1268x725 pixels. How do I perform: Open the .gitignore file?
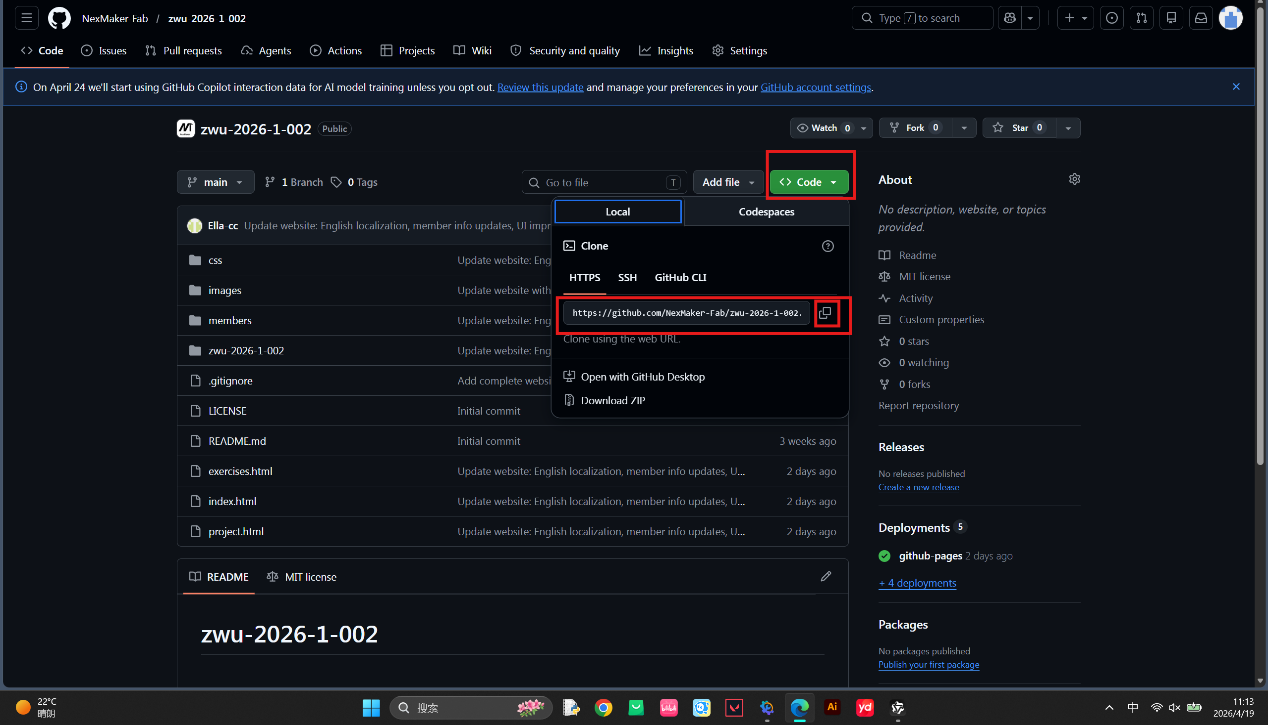pyautogui.click(x=230, y=381)
